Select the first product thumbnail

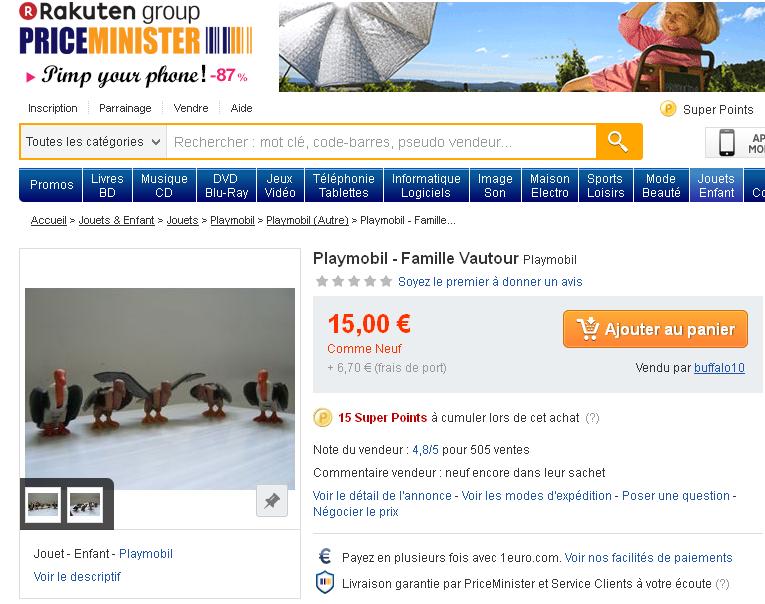43,505
